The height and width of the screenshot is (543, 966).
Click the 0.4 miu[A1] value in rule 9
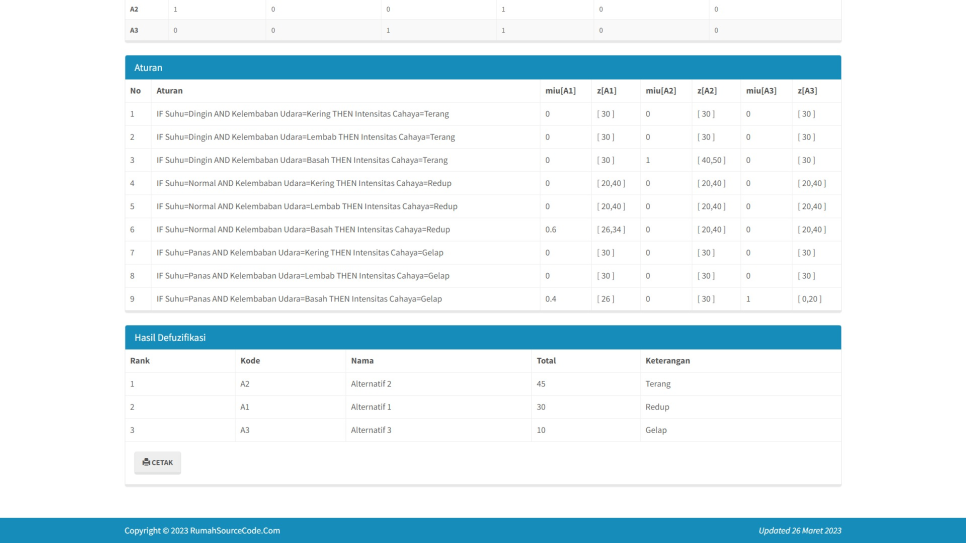(x=551, y=299)
